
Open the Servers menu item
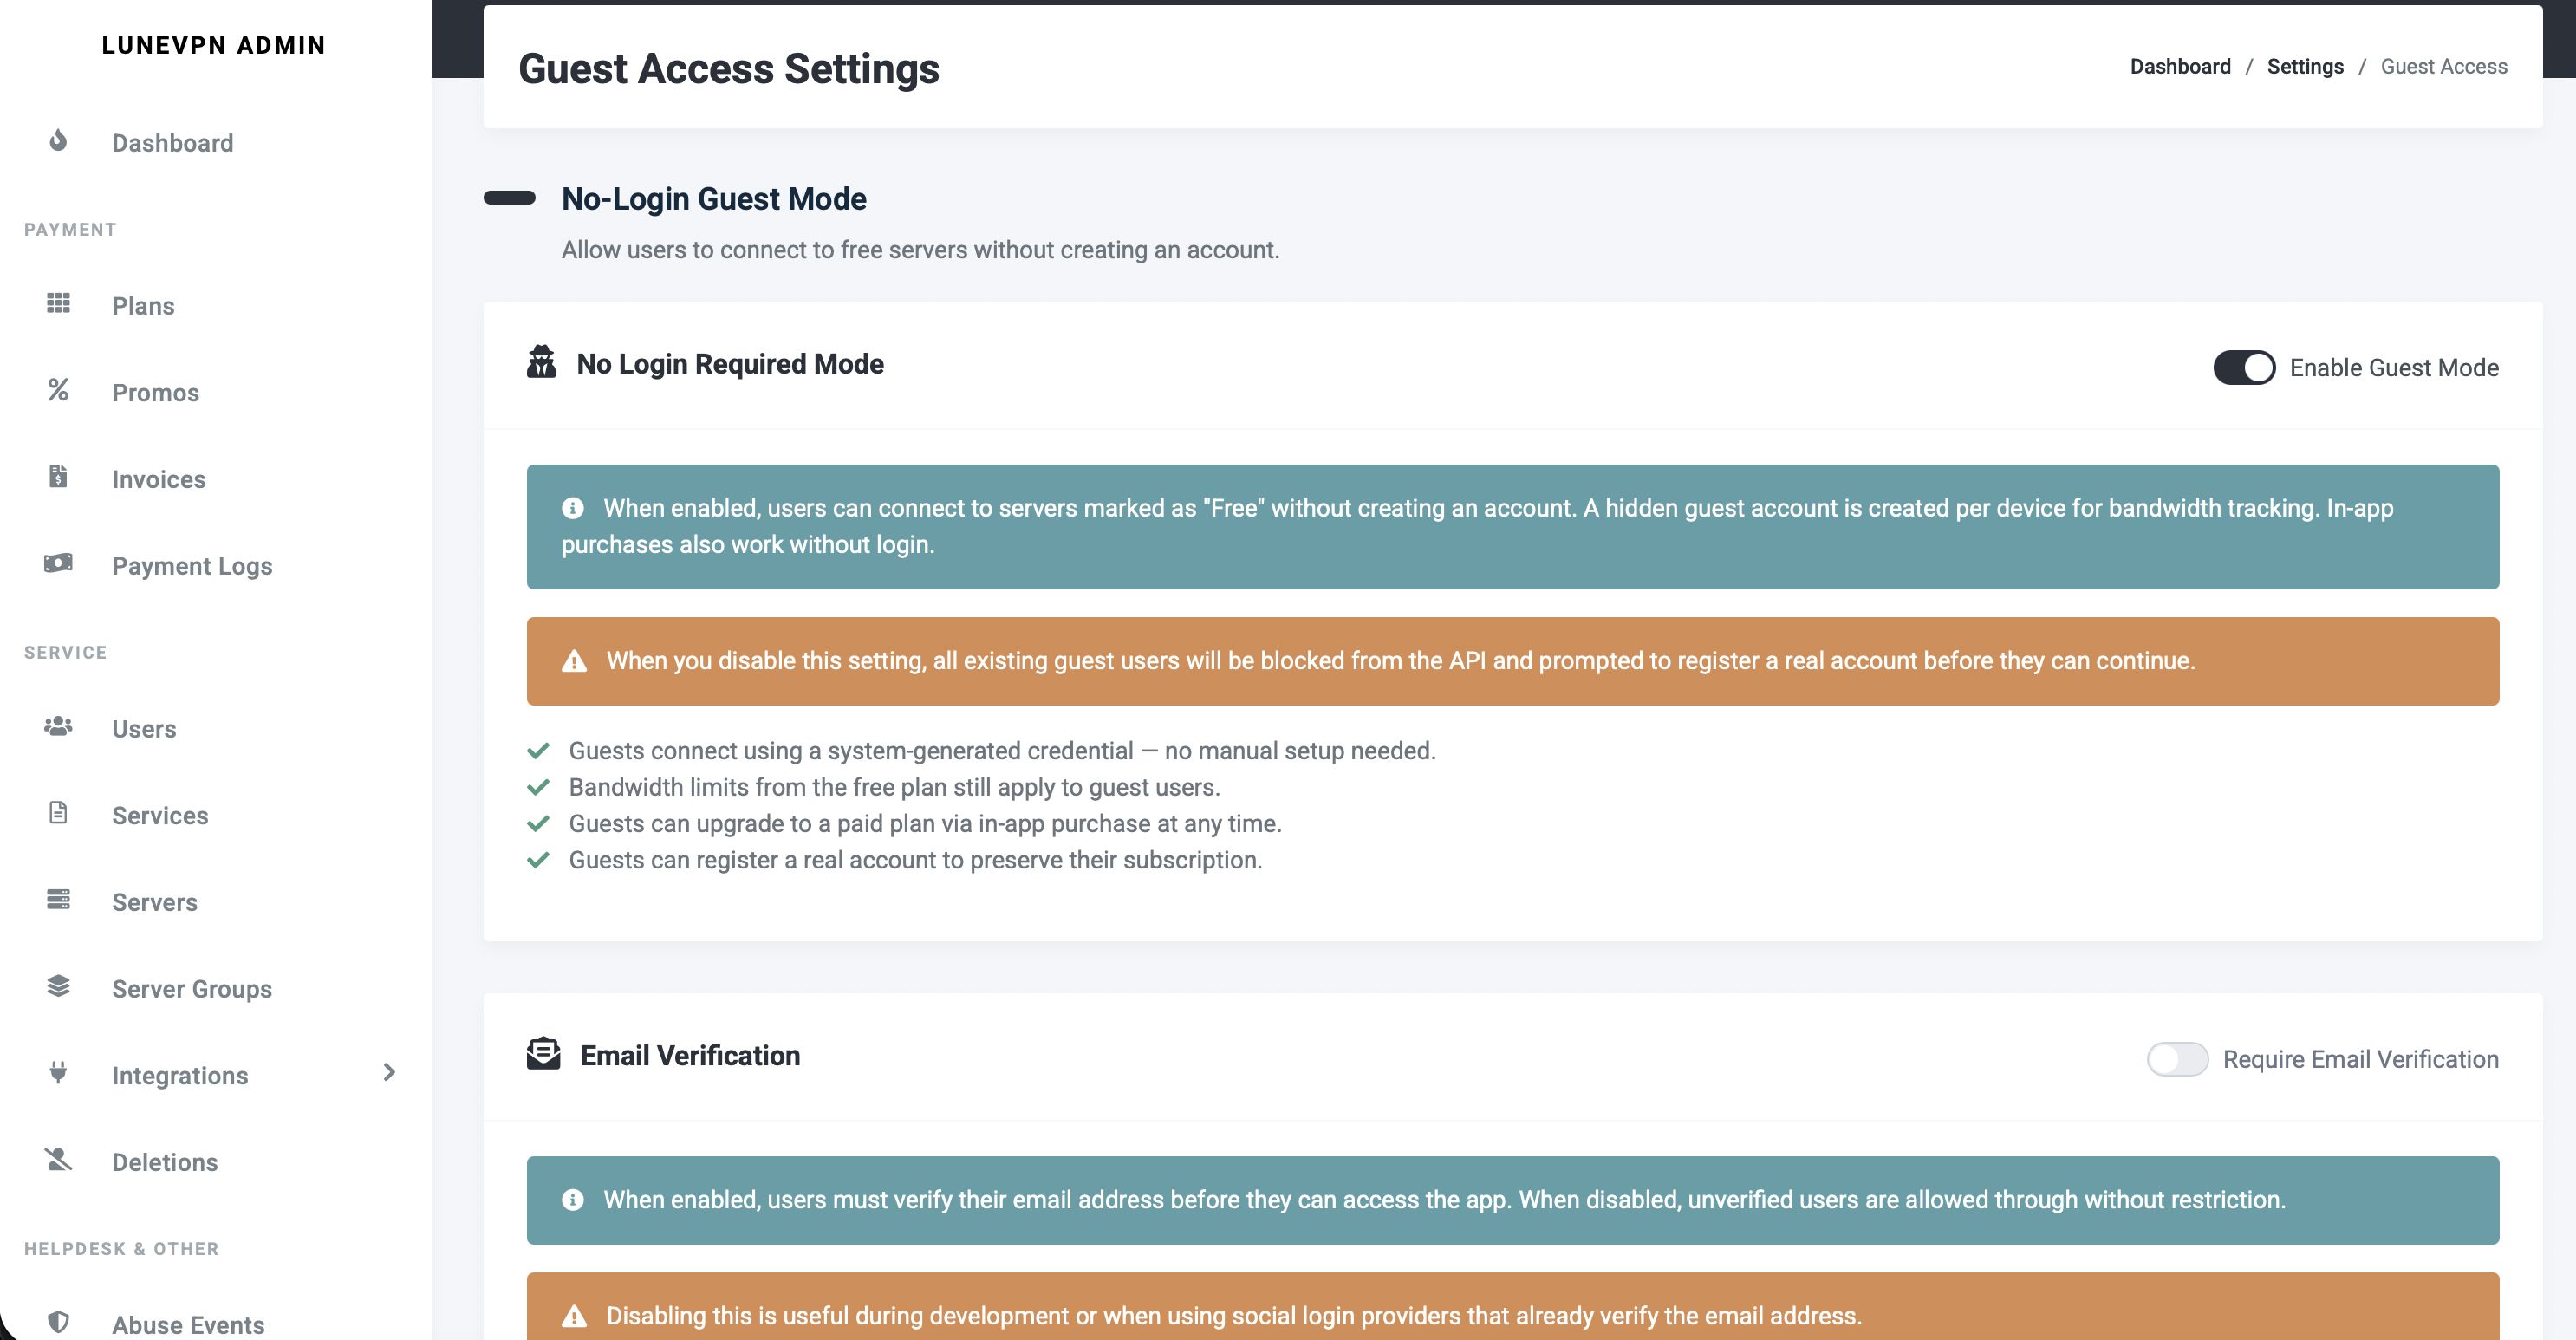(155, 902)
